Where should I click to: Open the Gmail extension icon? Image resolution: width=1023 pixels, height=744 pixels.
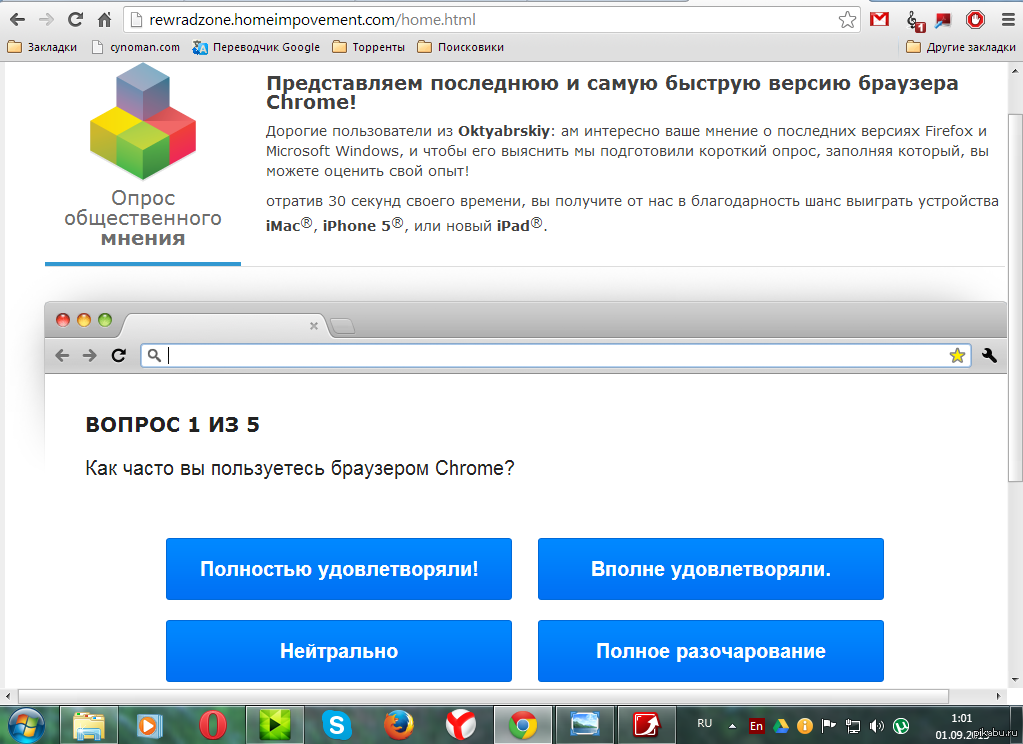pos(880,19)
